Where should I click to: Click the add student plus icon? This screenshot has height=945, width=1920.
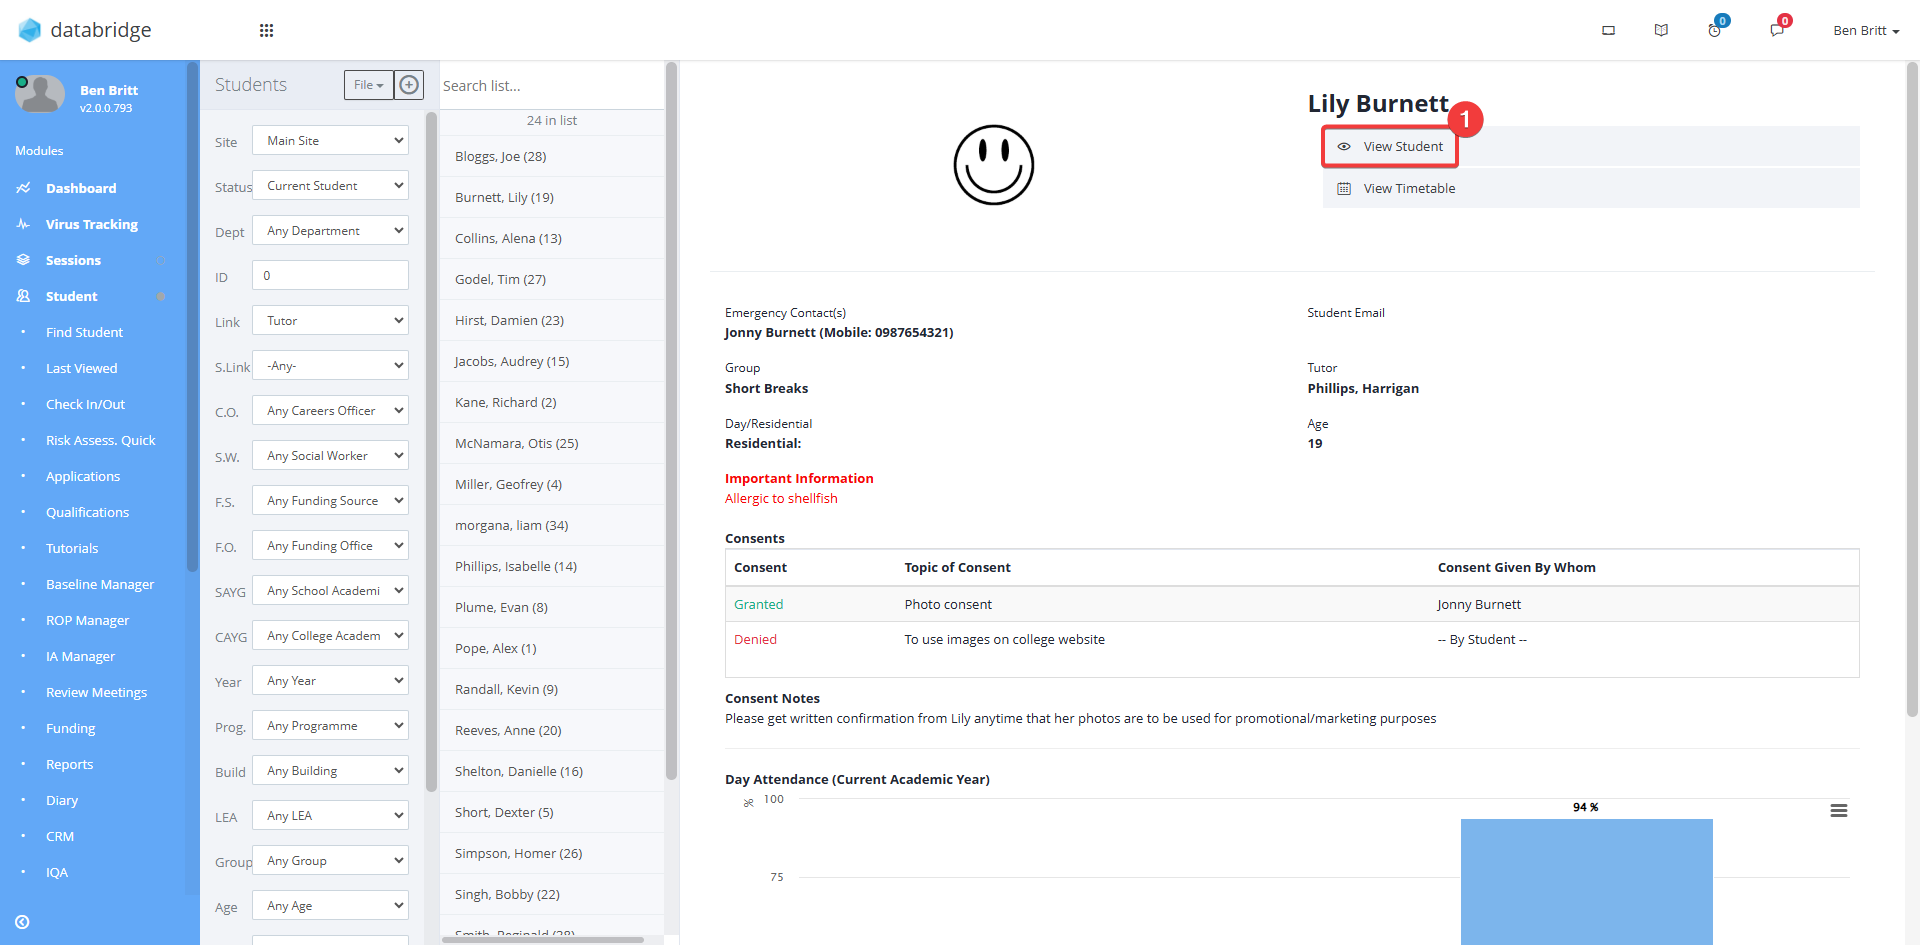pos(409,85)
